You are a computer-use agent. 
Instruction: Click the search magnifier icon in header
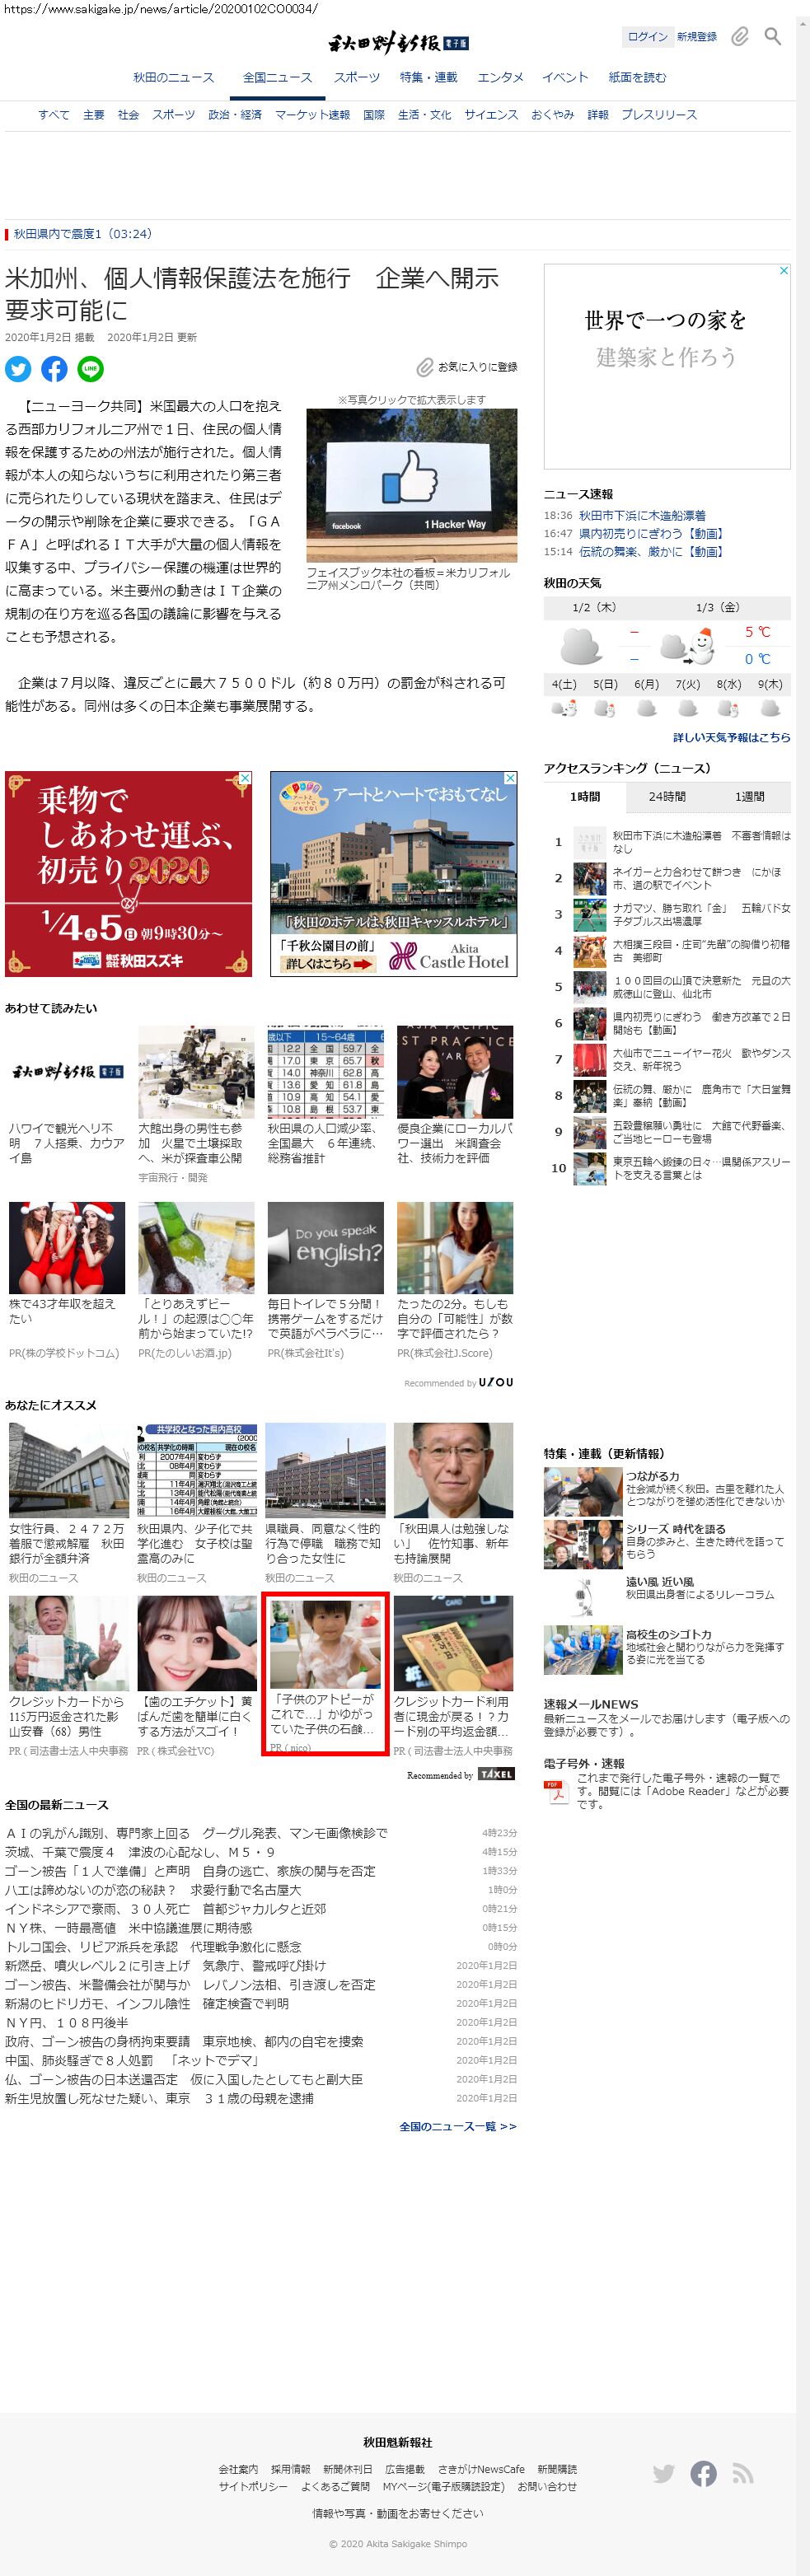pyautogui.click(x=772, y=37)
